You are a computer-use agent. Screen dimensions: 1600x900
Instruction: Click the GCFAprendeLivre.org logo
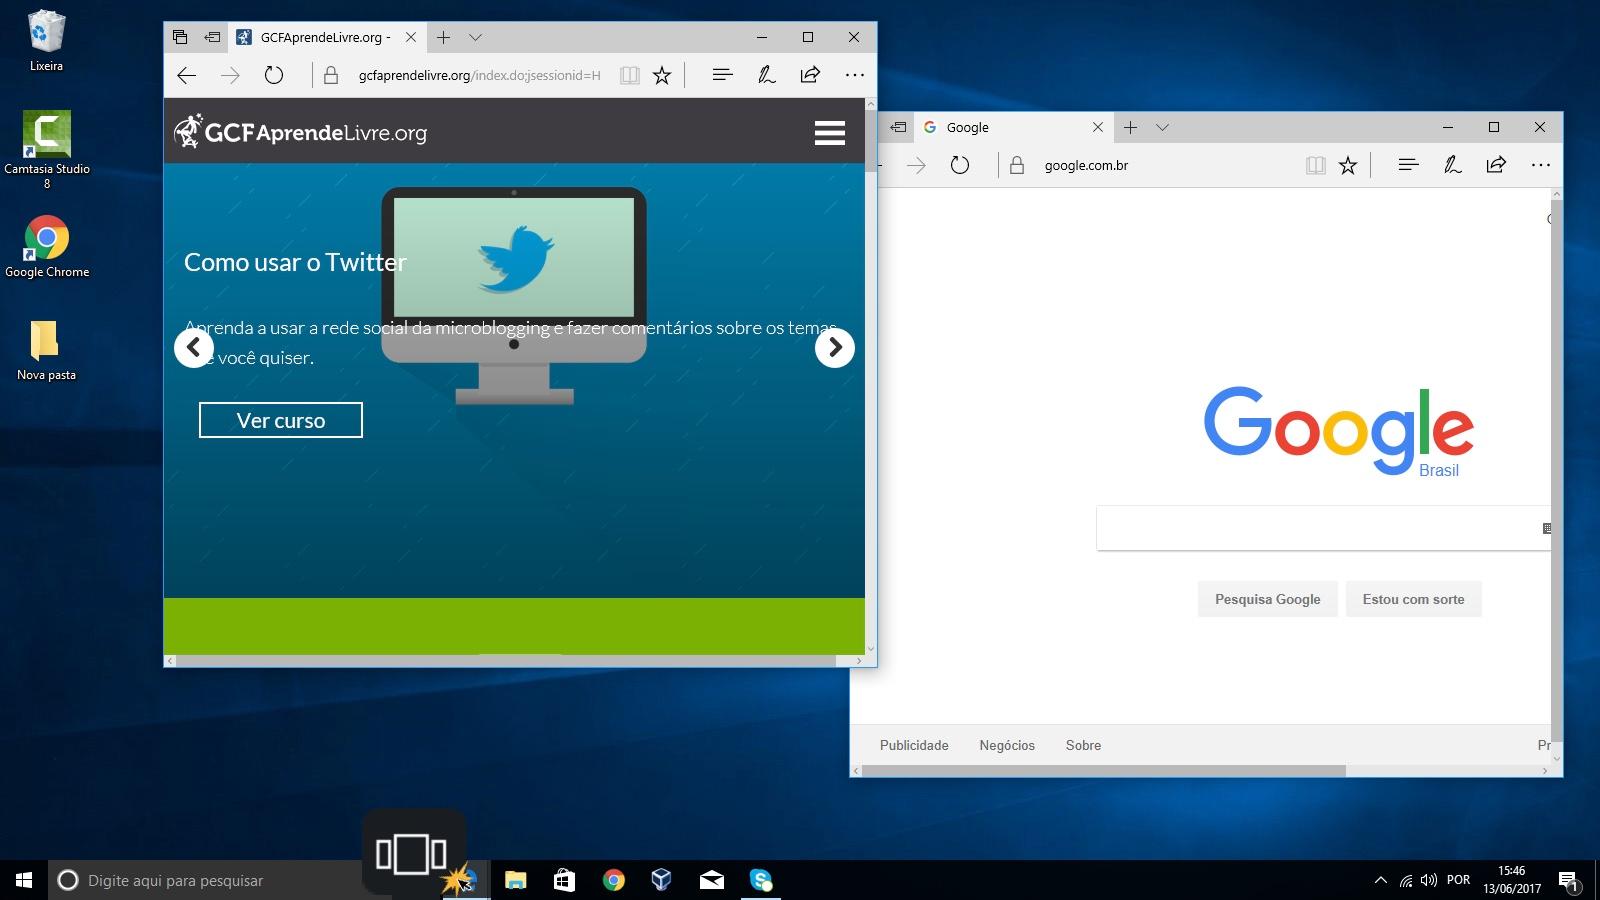coord(300,132)
